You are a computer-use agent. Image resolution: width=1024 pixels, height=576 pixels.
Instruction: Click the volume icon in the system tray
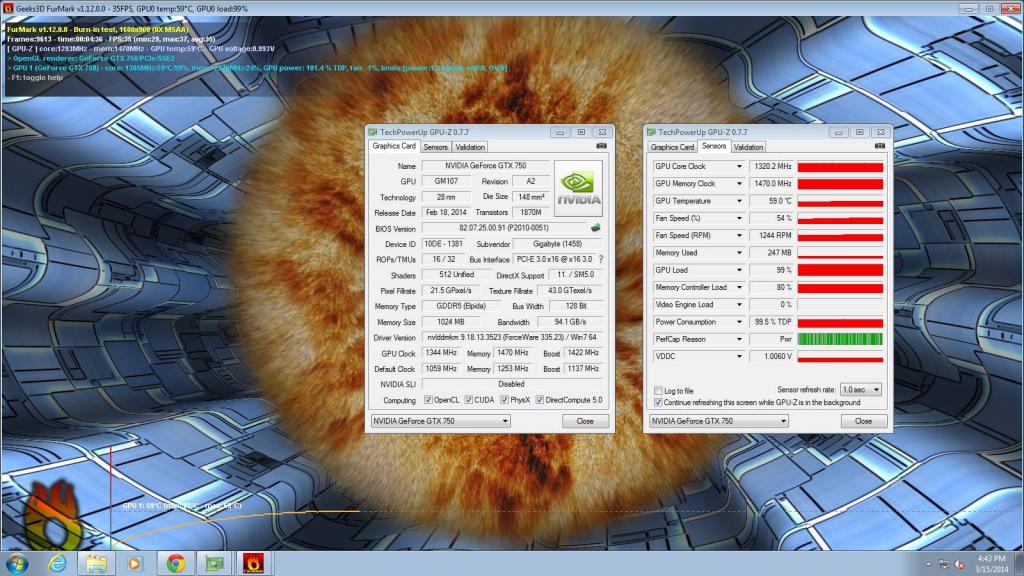click(x=959, y=564)
